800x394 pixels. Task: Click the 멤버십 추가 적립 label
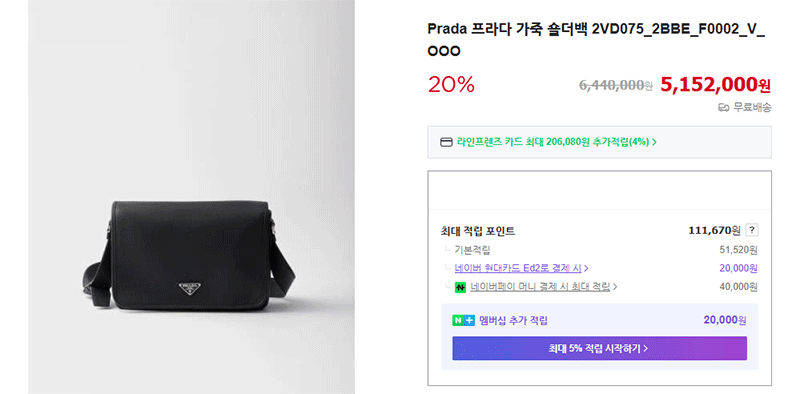[513, 321]
